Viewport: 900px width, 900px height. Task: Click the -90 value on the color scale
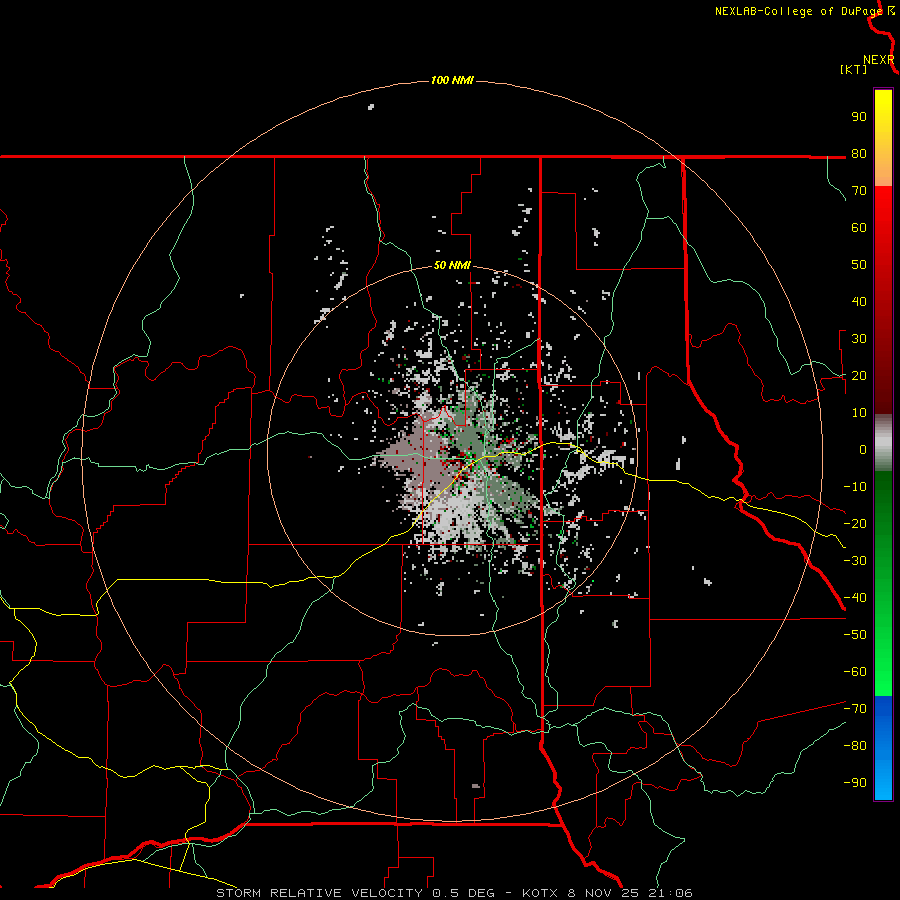pos(855,783)
